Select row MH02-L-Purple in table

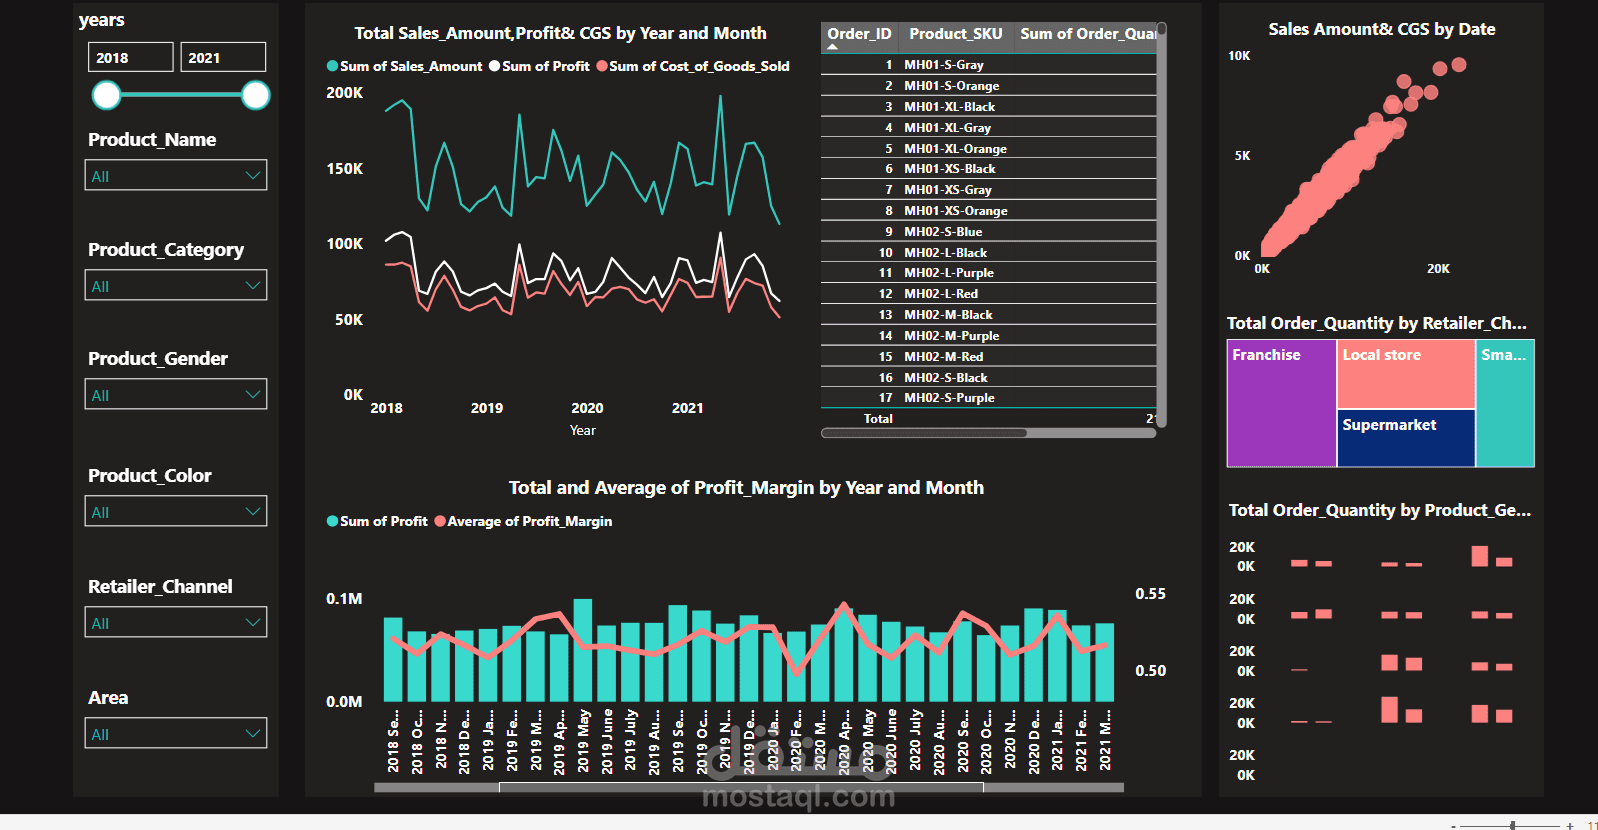tap(988, 273)
